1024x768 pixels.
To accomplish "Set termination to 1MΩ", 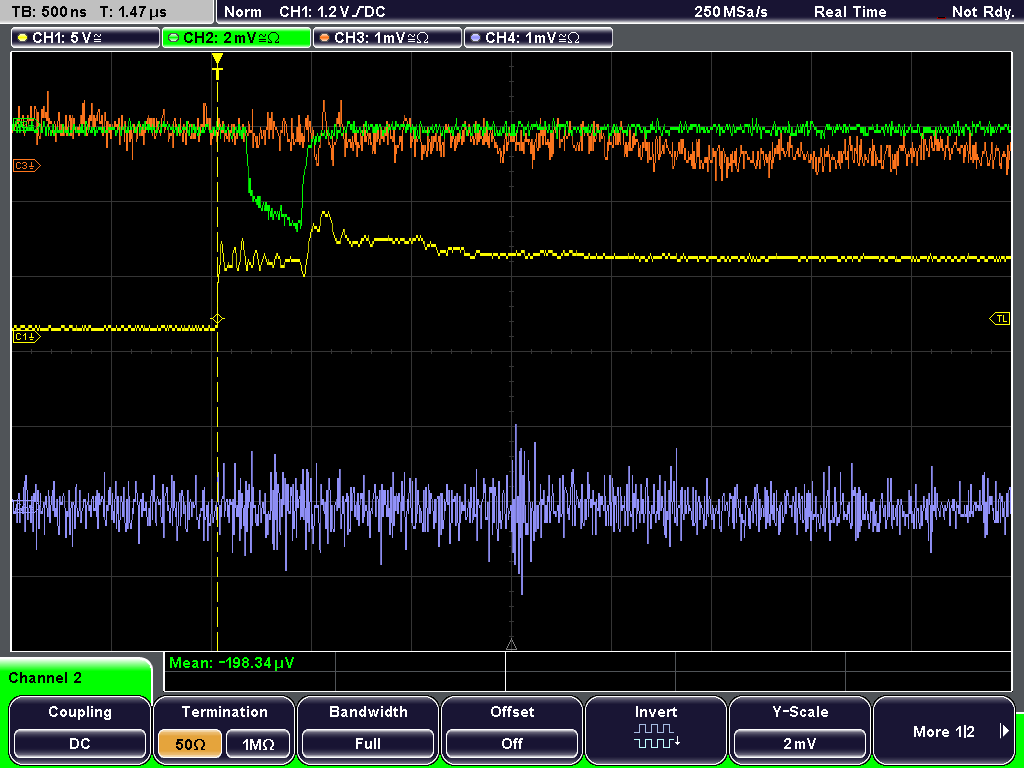I will 258,744.
